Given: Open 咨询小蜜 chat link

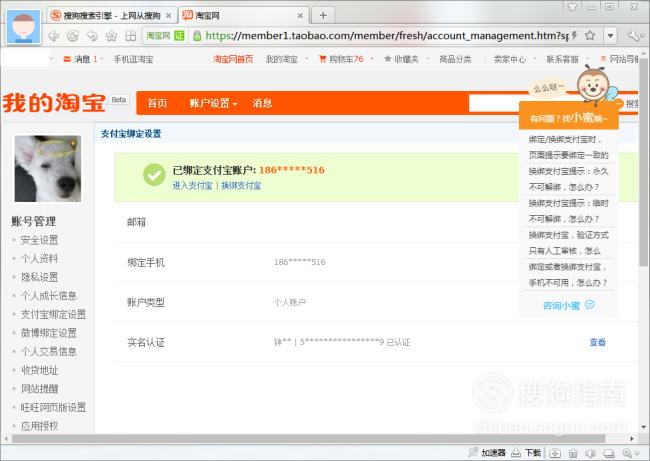Looking at the screenshot, I should click(568, 306).
